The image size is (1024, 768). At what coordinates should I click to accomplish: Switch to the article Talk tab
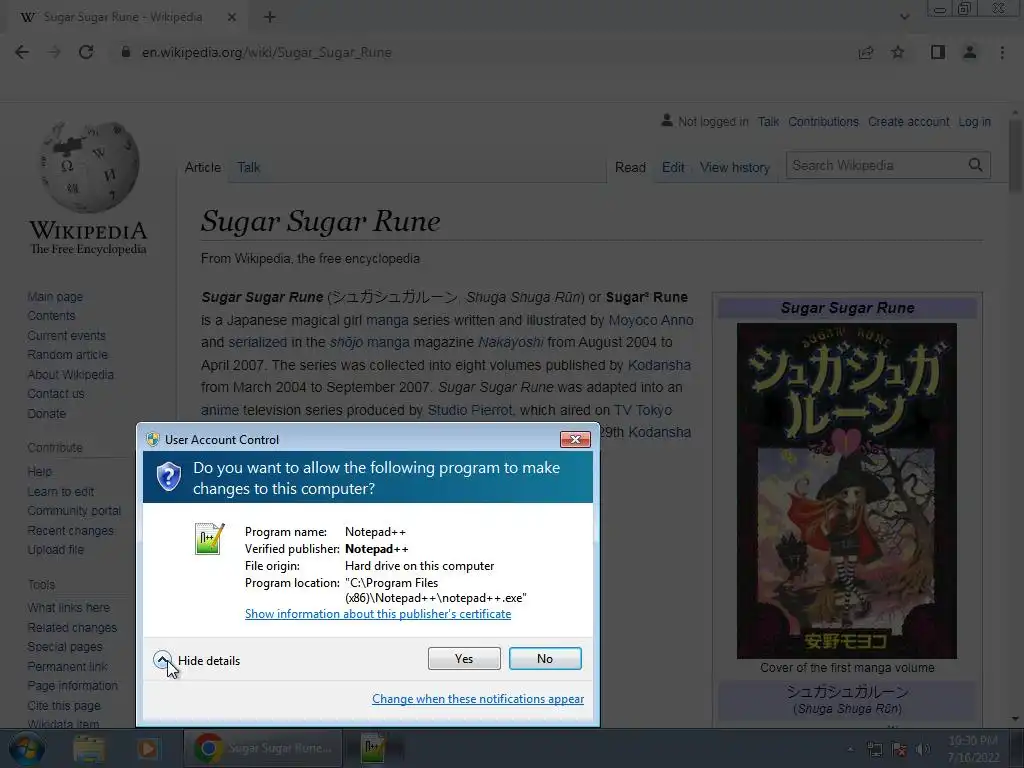[248, 167]
